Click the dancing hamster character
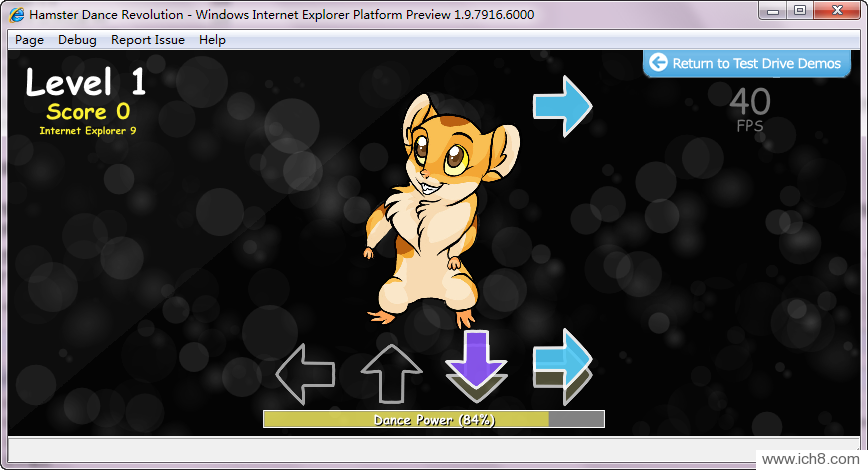The width and height of the screenshot is (868, 470). (440, 209)
